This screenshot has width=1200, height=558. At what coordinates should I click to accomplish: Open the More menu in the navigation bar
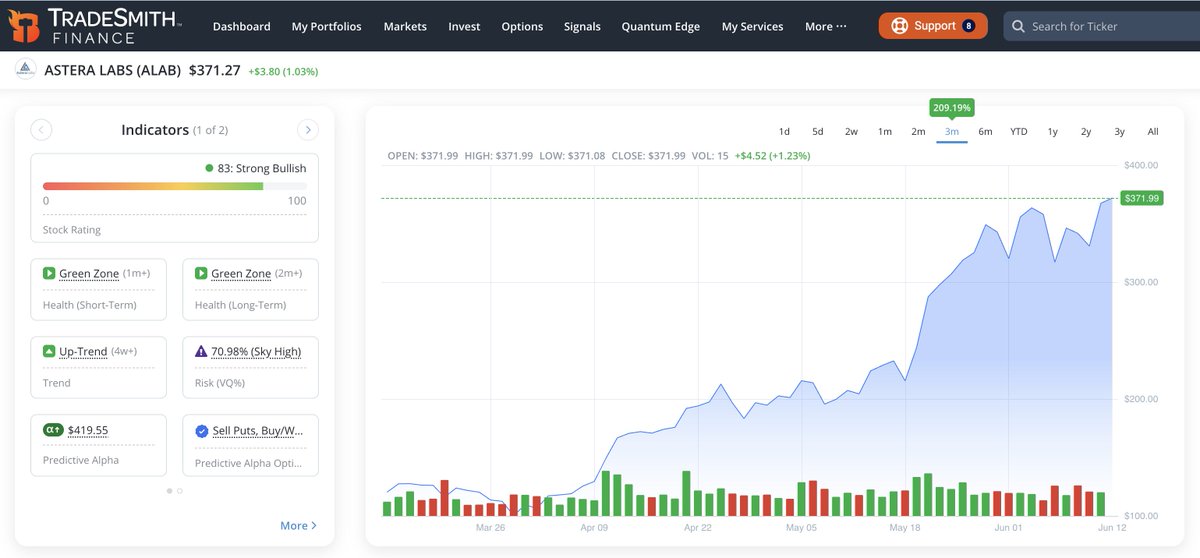[x=825, y=26]
